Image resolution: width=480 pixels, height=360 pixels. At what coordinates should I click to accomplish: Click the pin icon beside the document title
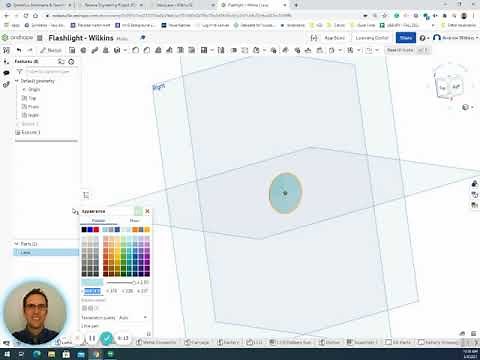coord(143,37)
